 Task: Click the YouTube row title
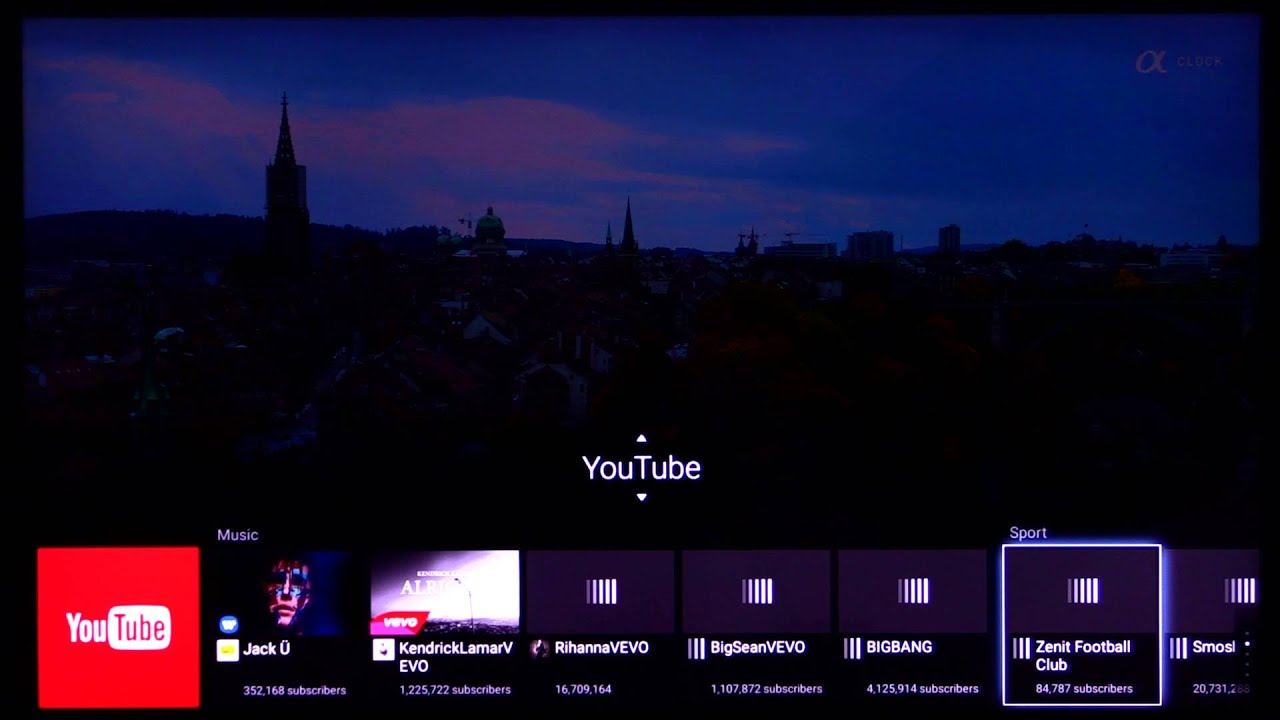point(641,468)
